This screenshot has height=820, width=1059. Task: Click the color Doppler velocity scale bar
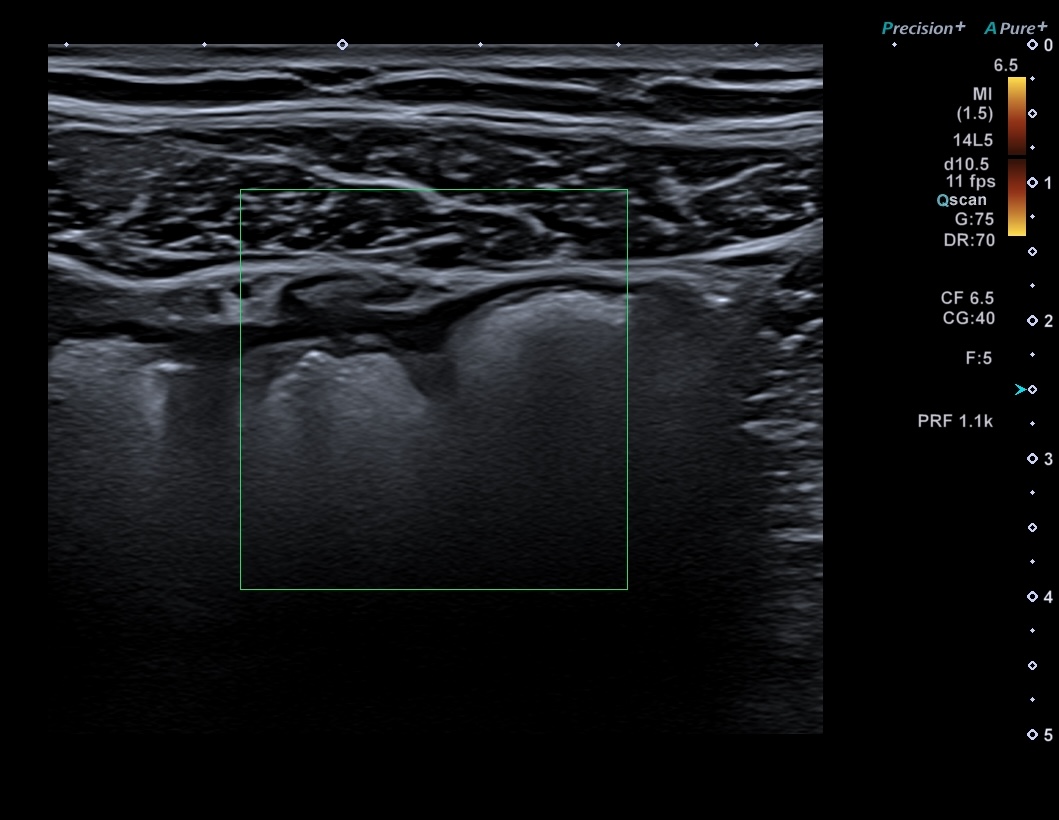[1016, 156]
